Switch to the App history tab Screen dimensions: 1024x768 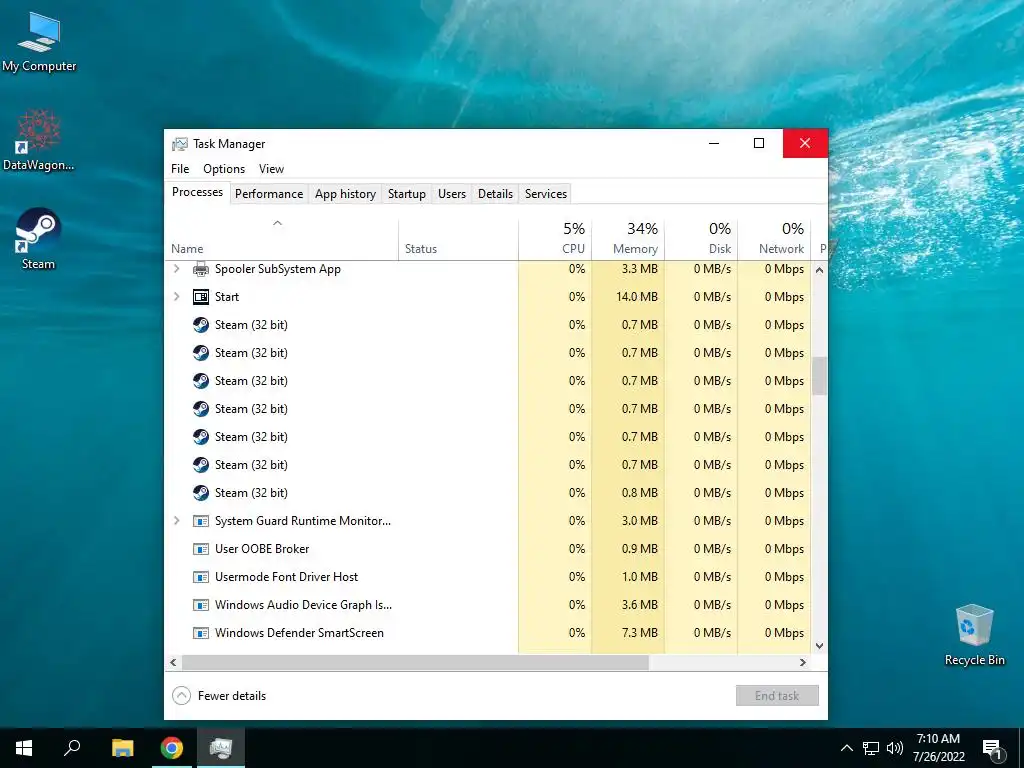tap(345, 194)
